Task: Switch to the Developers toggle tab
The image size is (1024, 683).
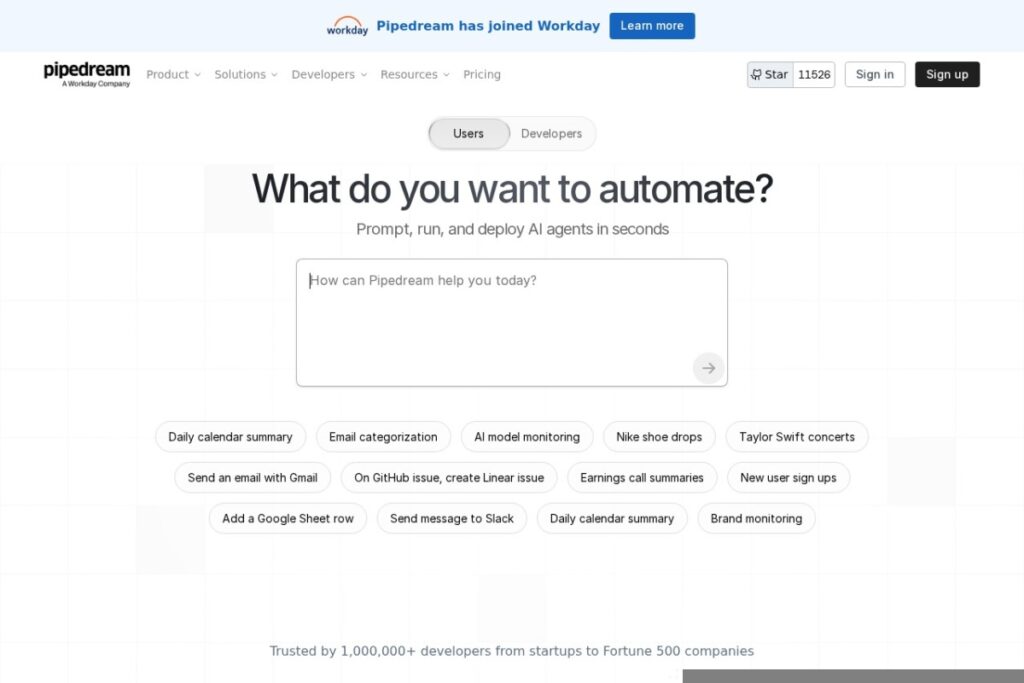Action: point(551,134)
